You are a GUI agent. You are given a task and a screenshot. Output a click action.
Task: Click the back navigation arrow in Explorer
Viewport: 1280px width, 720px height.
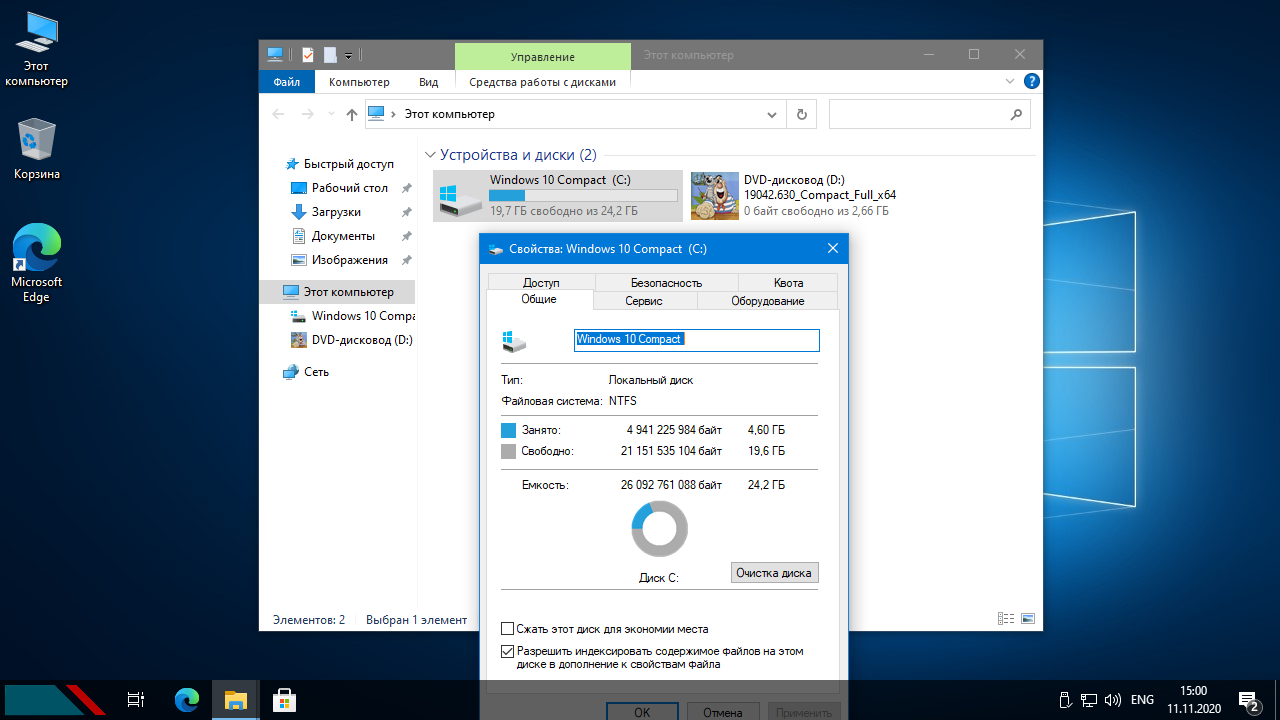coord(279,115)
